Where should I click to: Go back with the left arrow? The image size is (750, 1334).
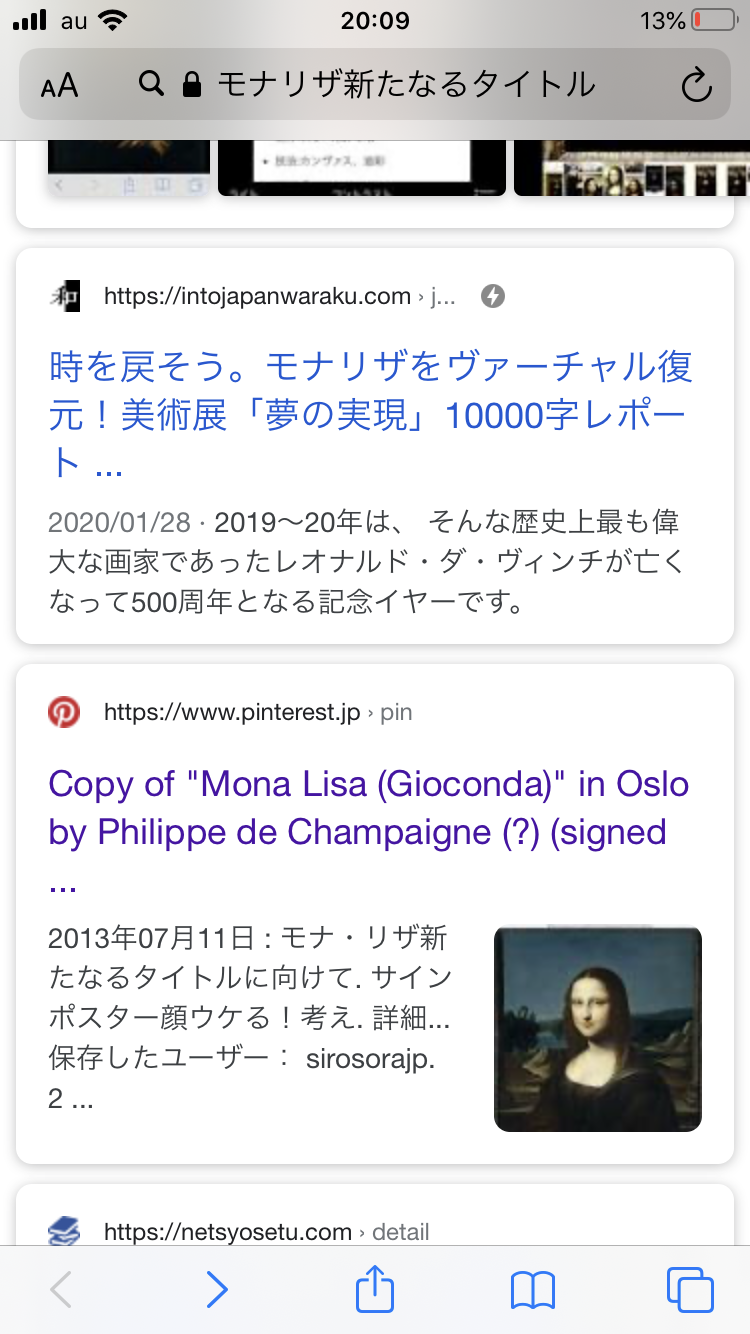[x=61, y=1290]
